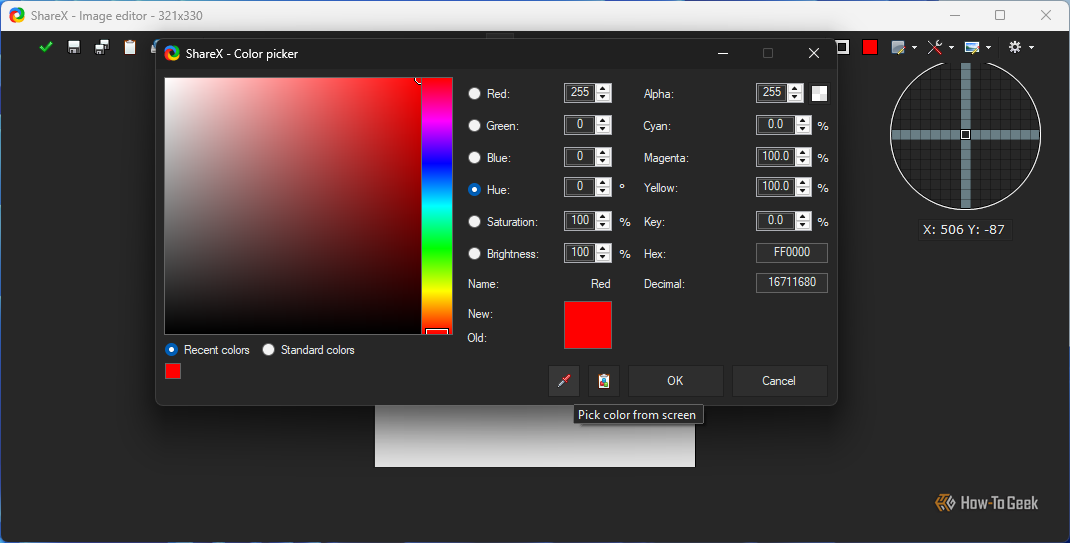Click the Cyan value spinner arrows

click(803, 125)
